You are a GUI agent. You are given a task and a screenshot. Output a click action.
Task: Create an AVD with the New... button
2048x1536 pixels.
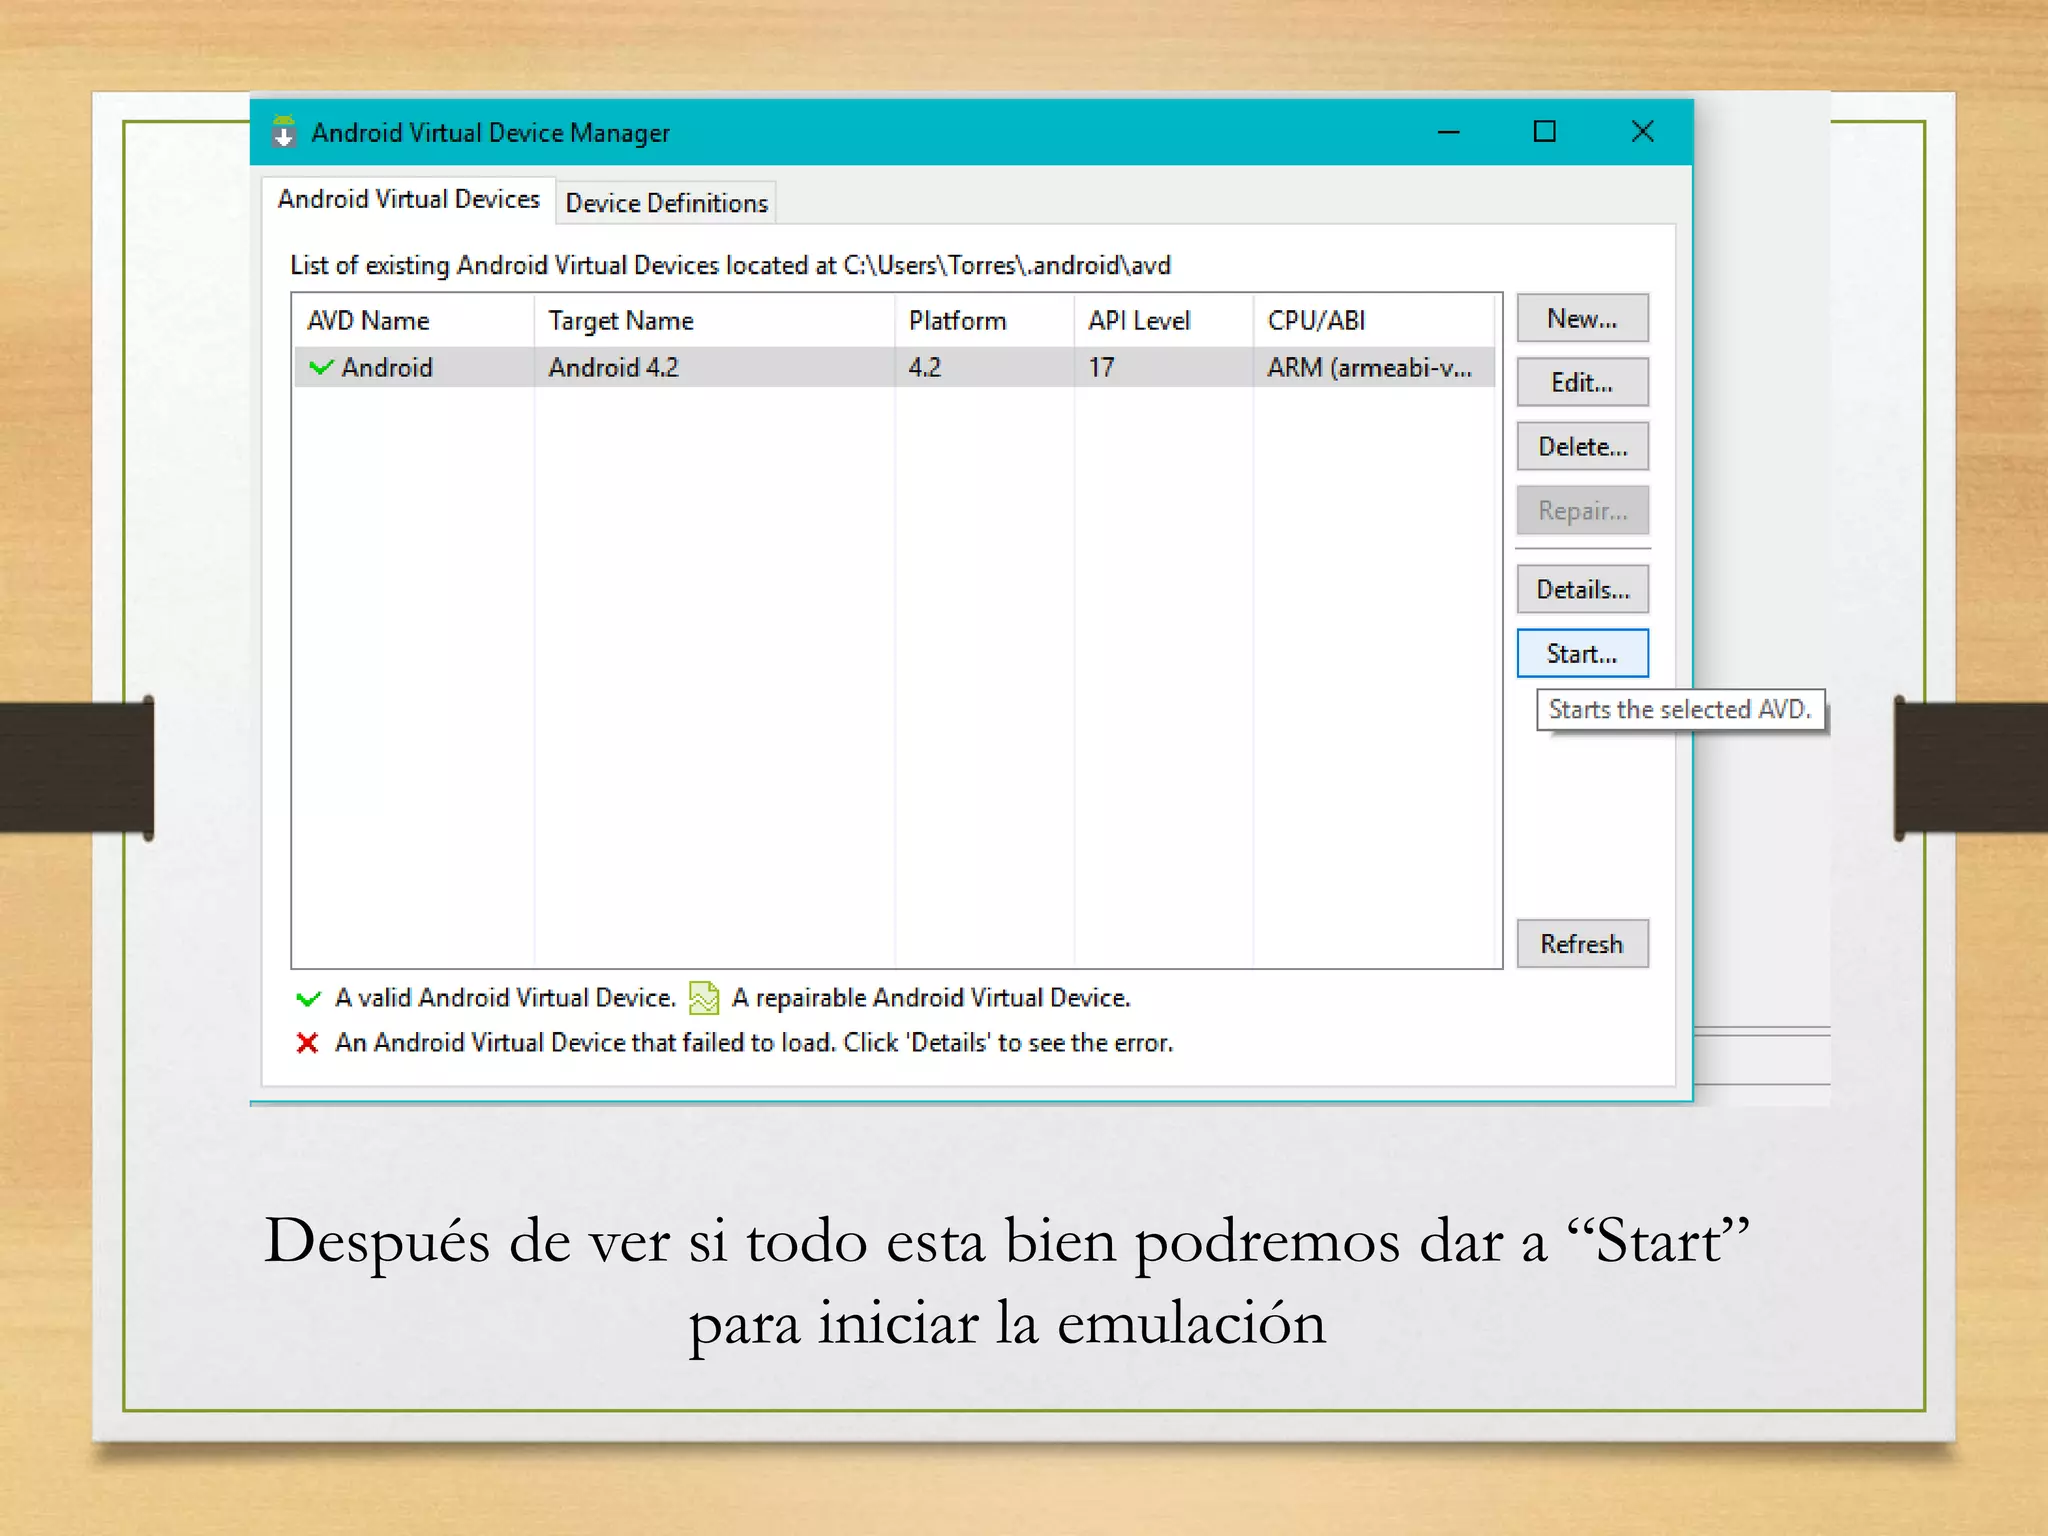(1582, 318)
